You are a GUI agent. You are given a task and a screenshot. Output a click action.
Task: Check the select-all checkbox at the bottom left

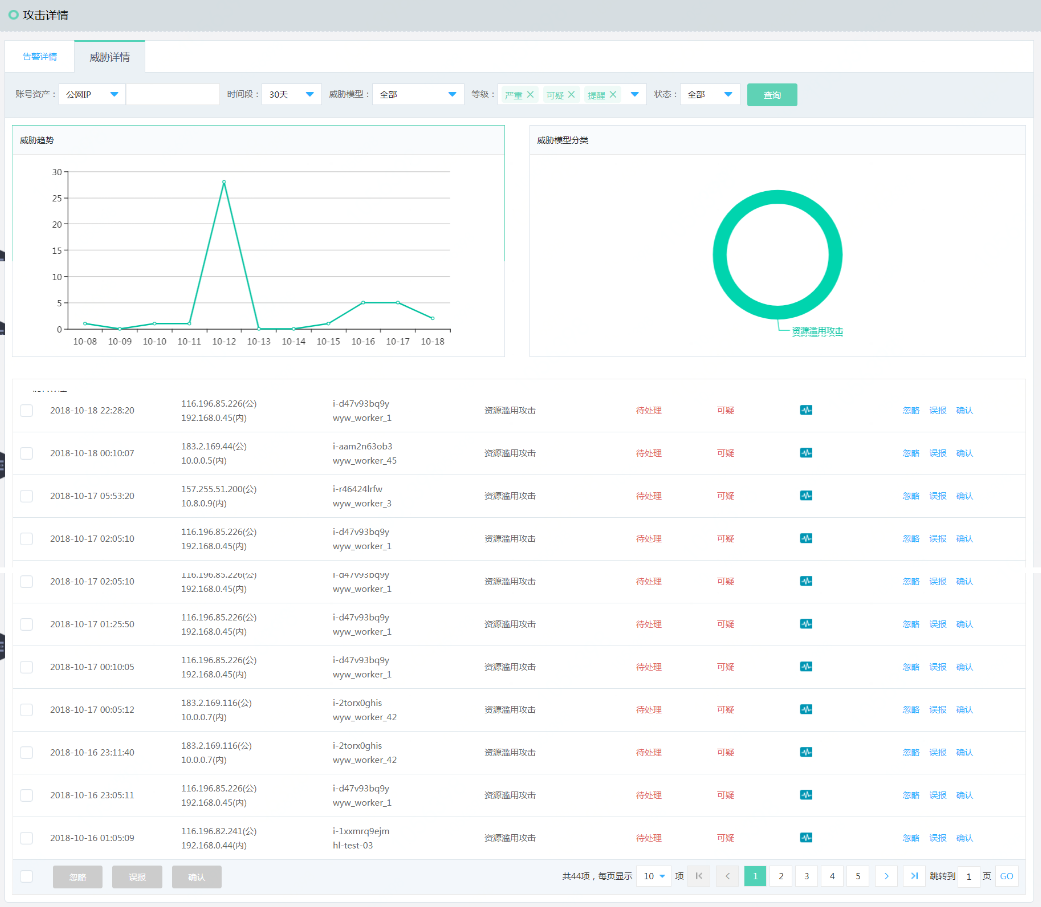coord(26,875)
